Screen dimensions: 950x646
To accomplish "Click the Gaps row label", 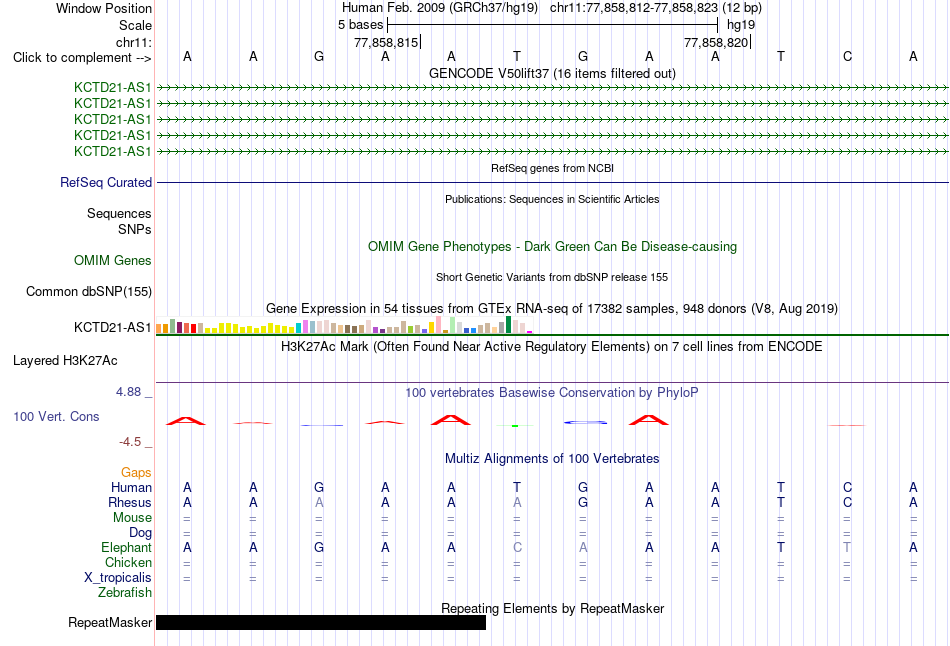I will click(136, 472).
